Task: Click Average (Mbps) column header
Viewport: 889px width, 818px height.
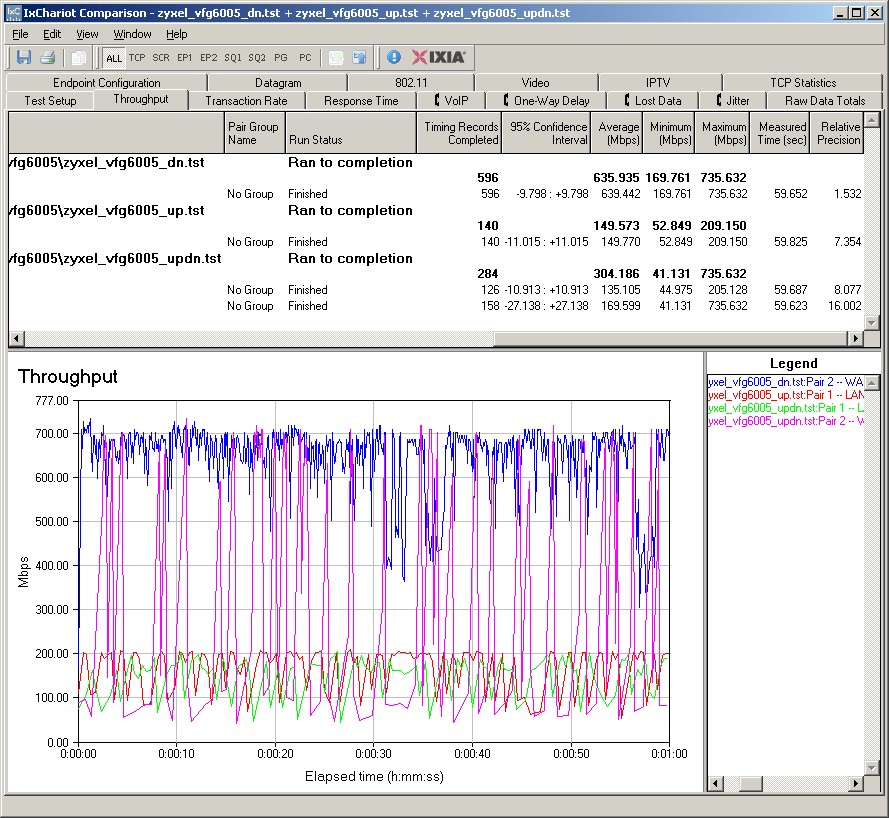Action: [x=617, y=133]
